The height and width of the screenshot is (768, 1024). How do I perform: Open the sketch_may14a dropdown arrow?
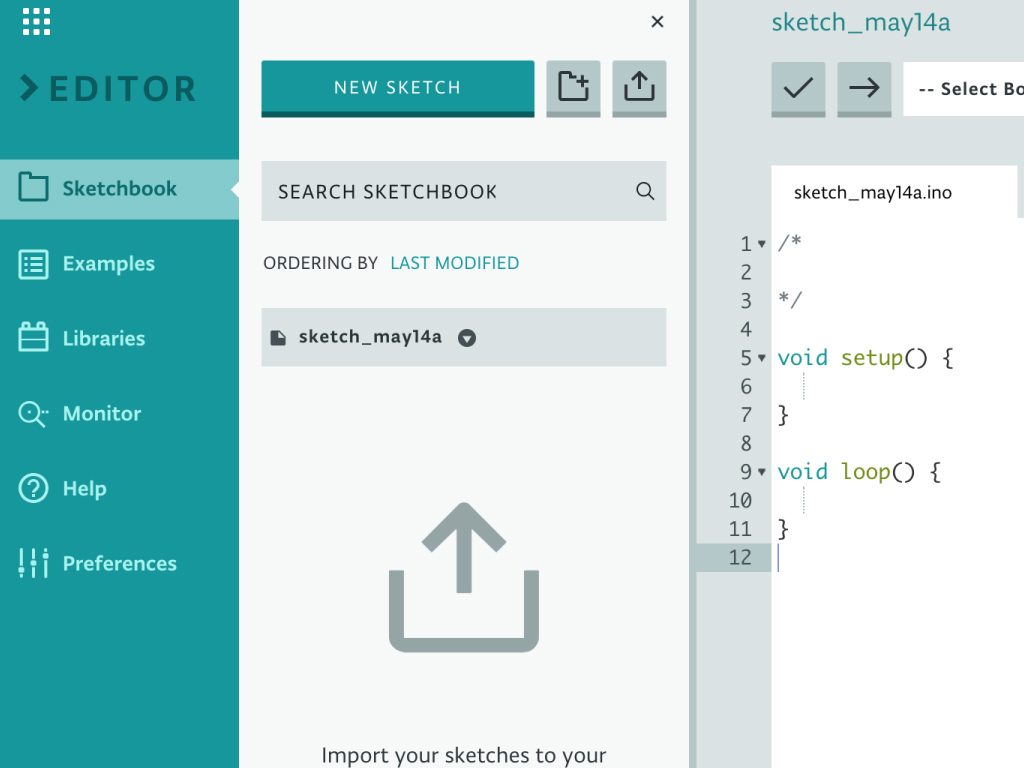pyautogui.click(x=467, y=338)
